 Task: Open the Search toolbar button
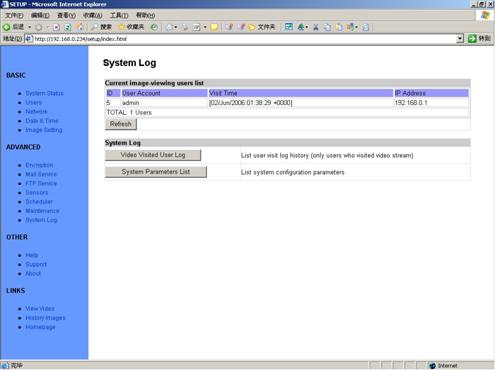pos(101,27)
